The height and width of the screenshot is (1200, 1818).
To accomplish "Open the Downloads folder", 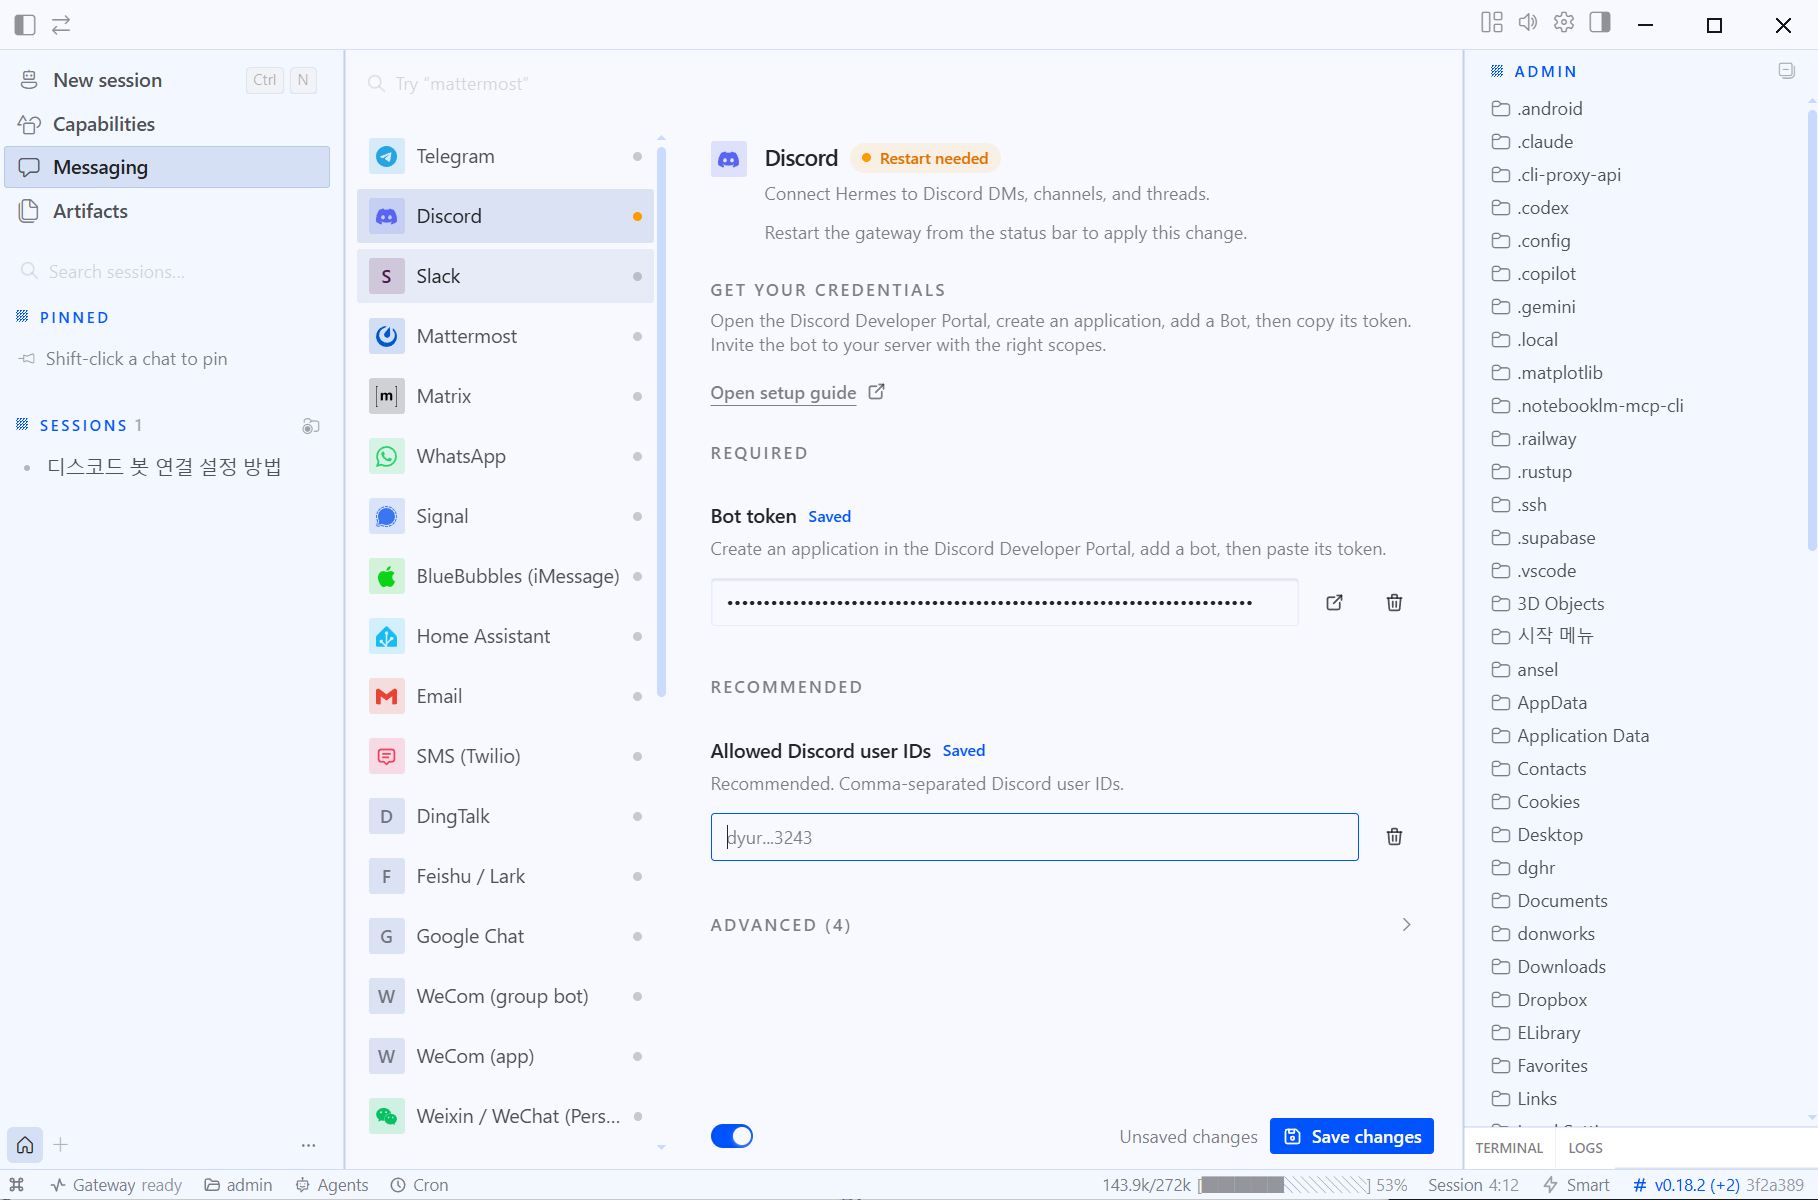I will coord(1562,966).
